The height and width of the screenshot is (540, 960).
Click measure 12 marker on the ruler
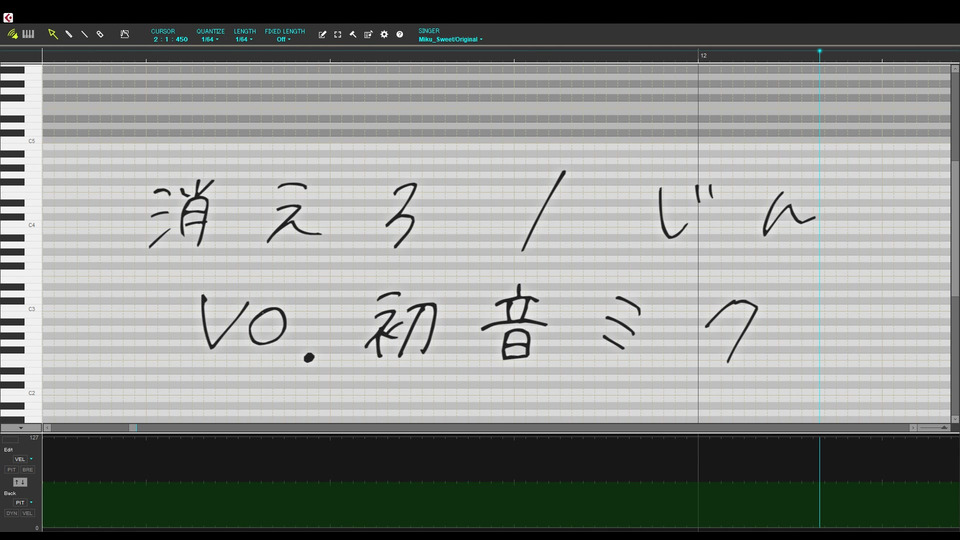703,56
